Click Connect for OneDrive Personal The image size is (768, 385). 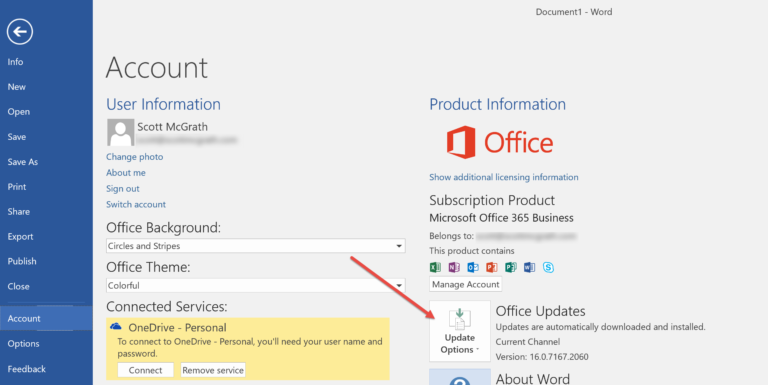tap(145, 370)
